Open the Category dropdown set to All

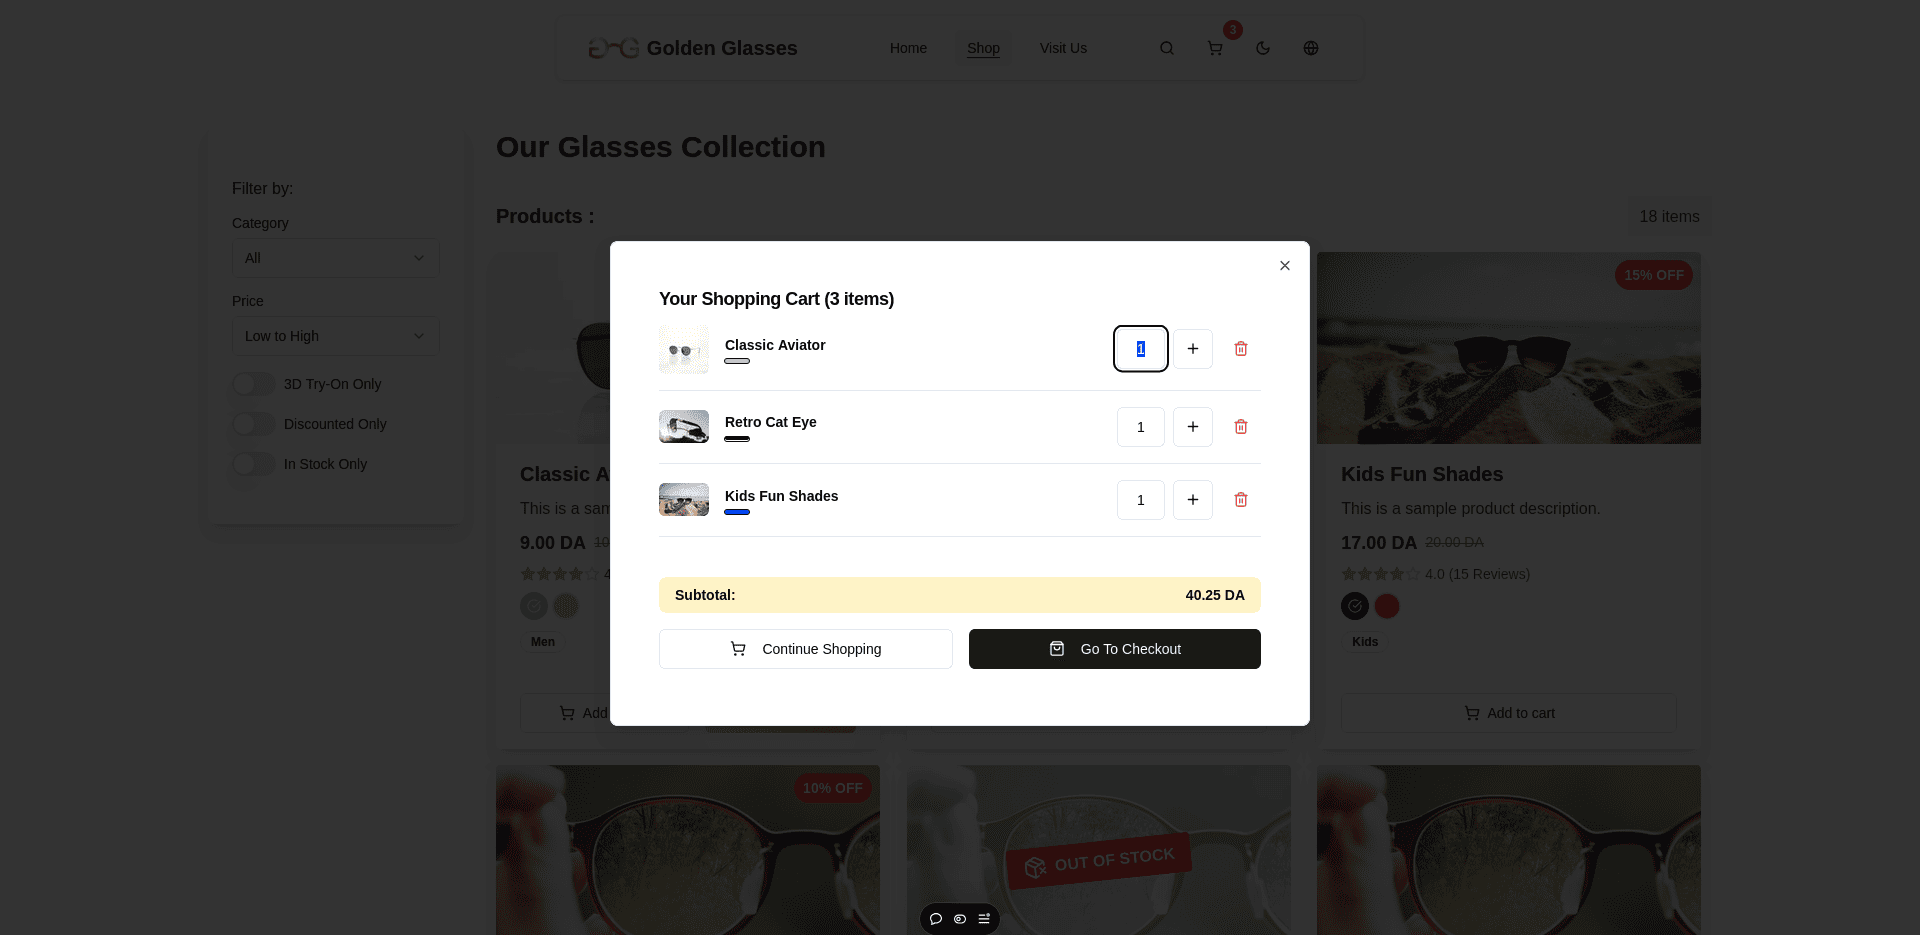point(335,258)
